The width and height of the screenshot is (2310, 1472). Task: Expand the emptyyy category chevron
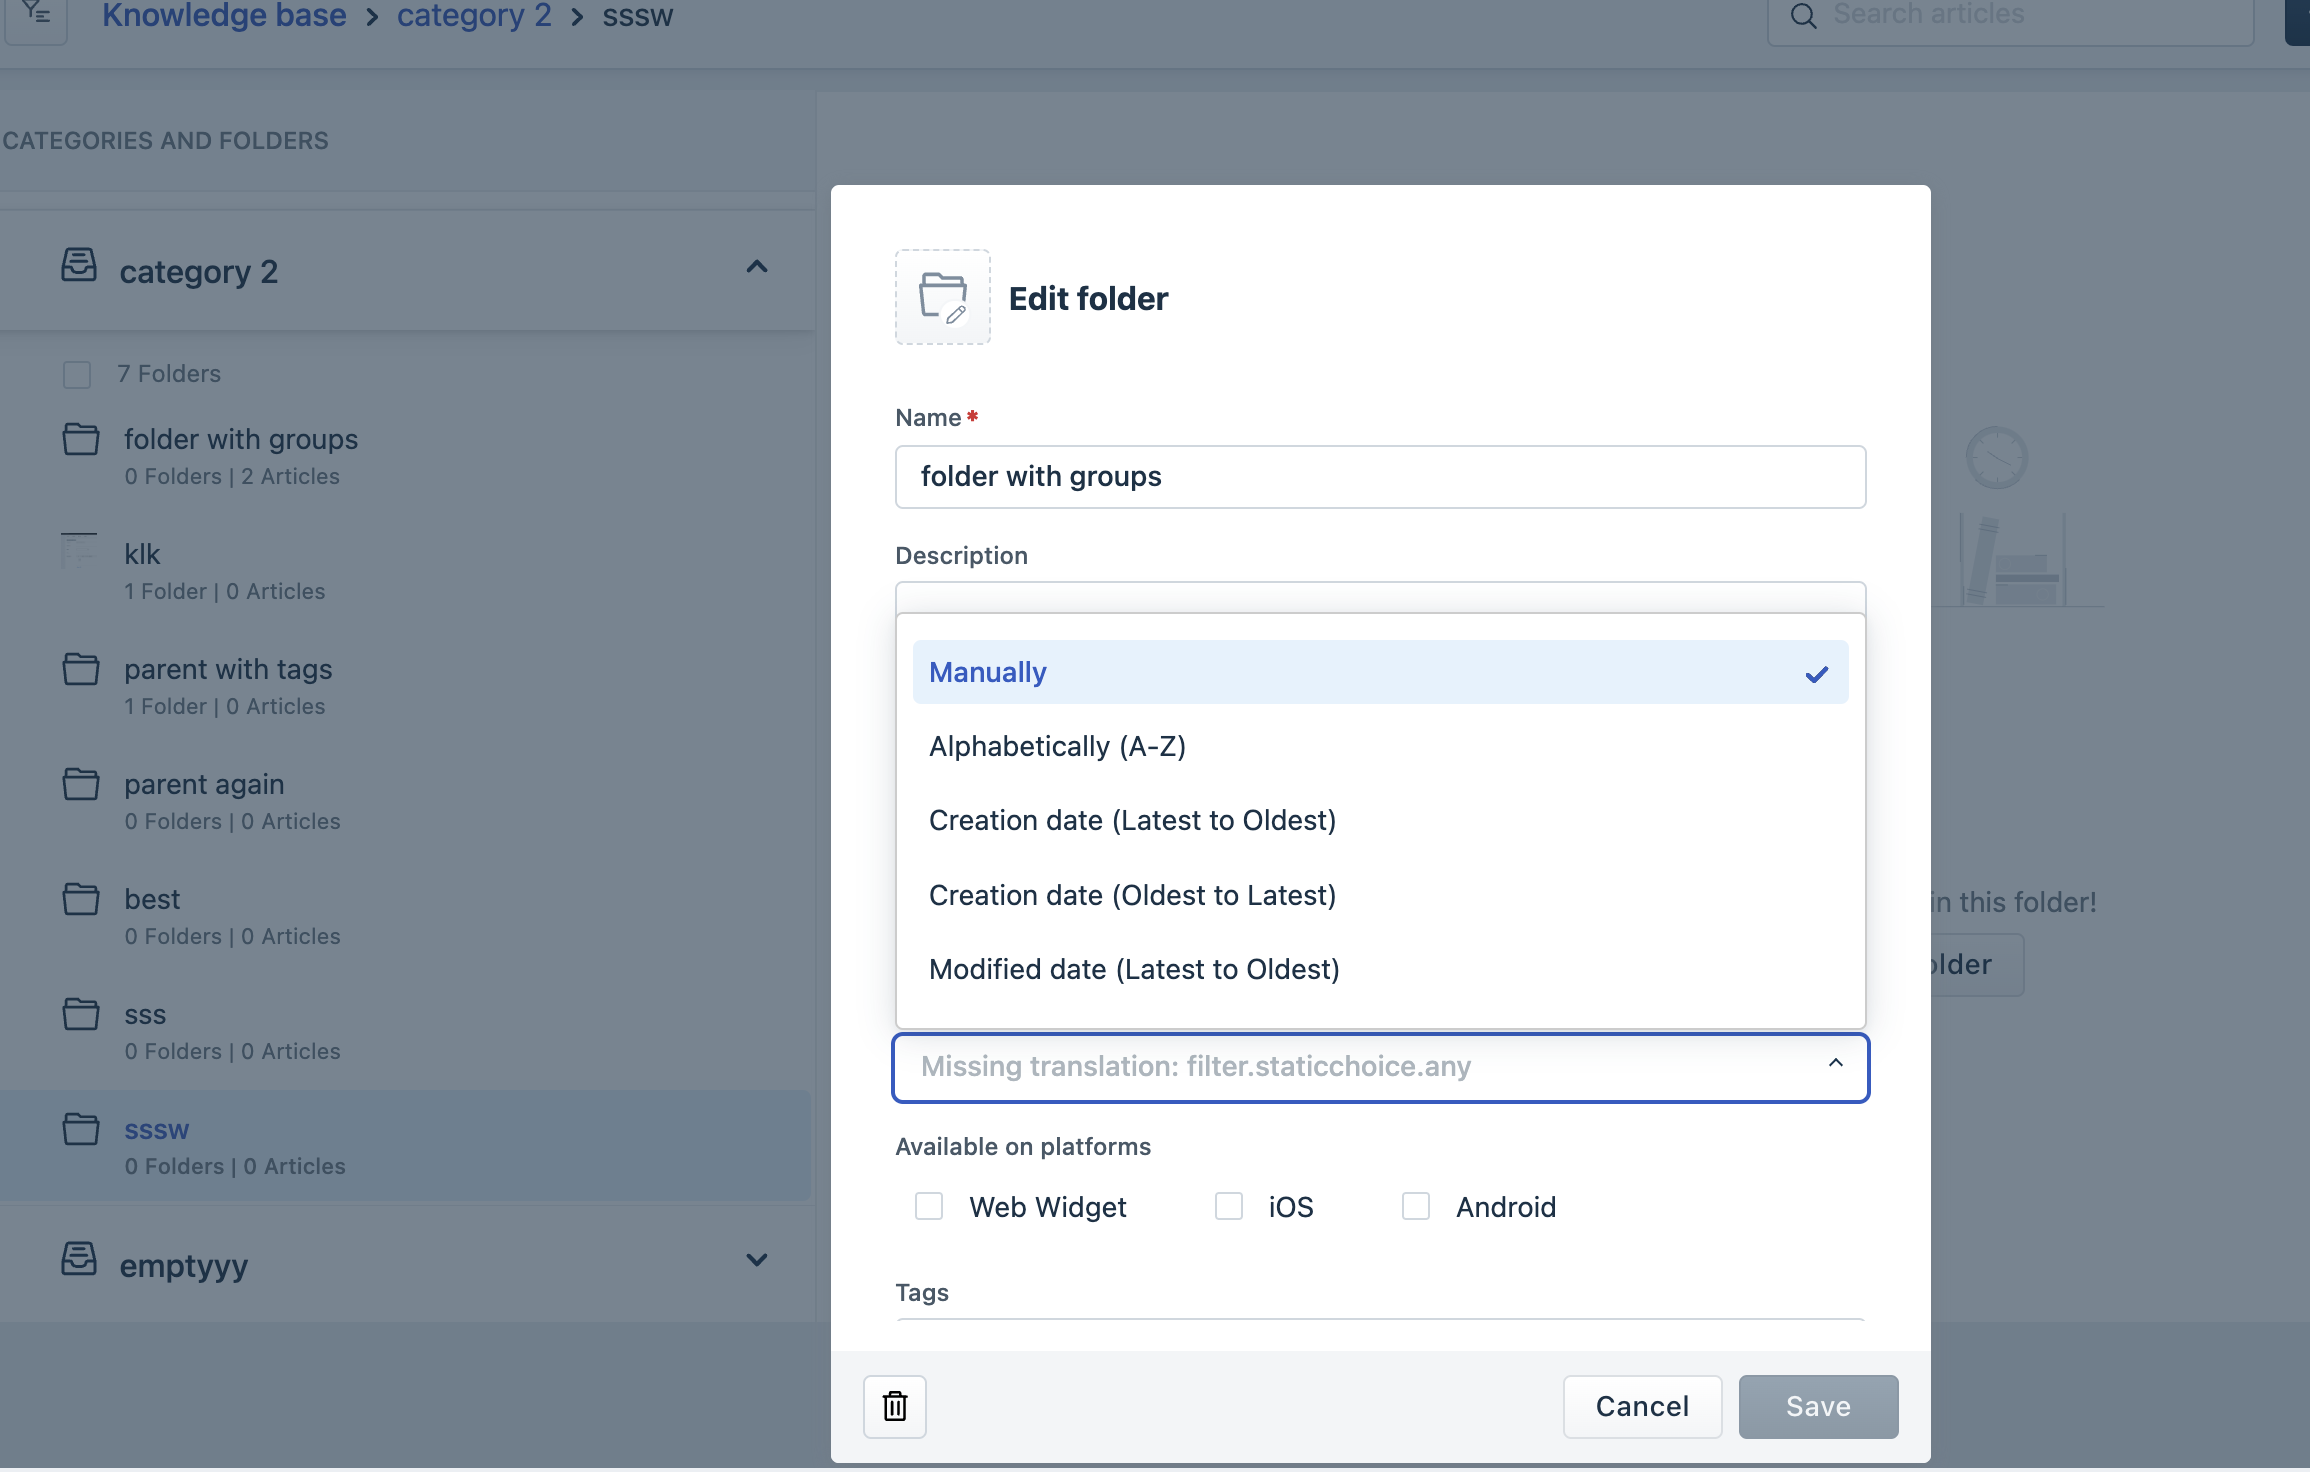(x=757, y=1260)
